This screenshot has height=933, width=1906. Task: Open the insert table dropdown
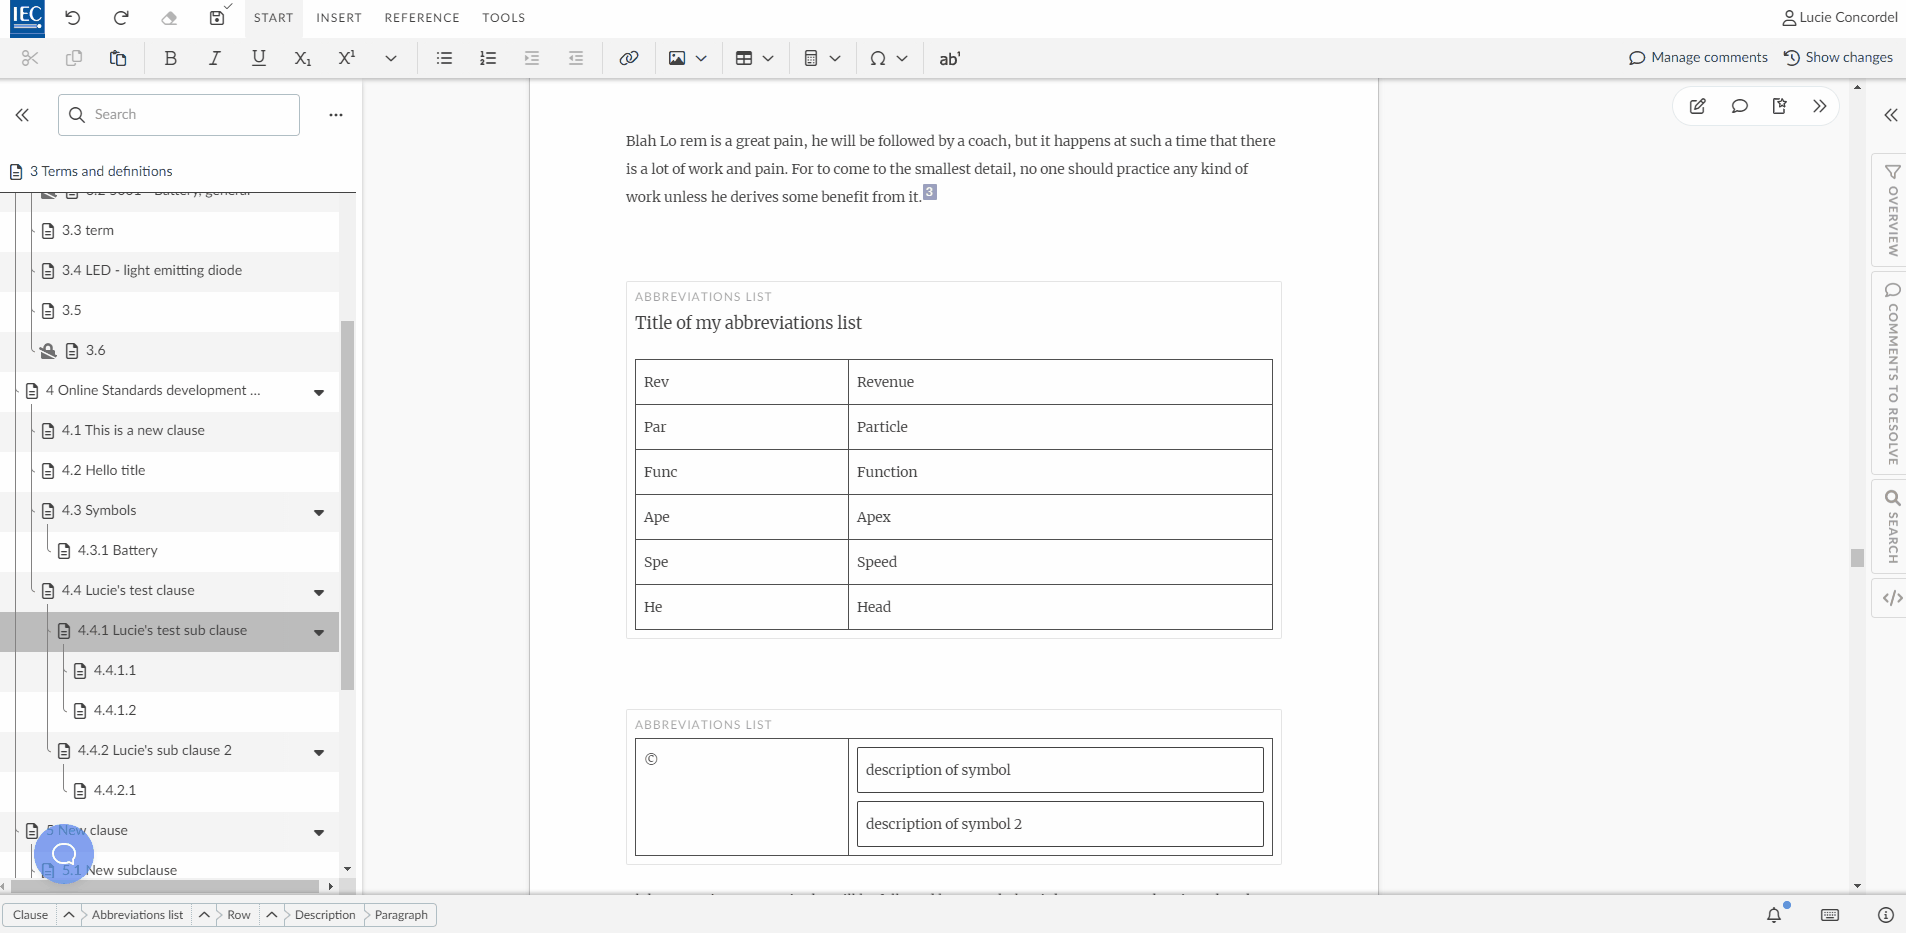[x=767, y=58]
